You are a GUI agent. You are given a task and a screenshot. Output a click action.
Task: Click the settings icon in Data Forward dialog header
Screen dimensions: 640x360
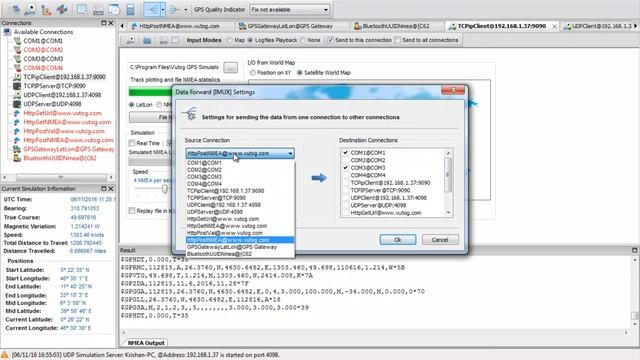tap(190, 114)
